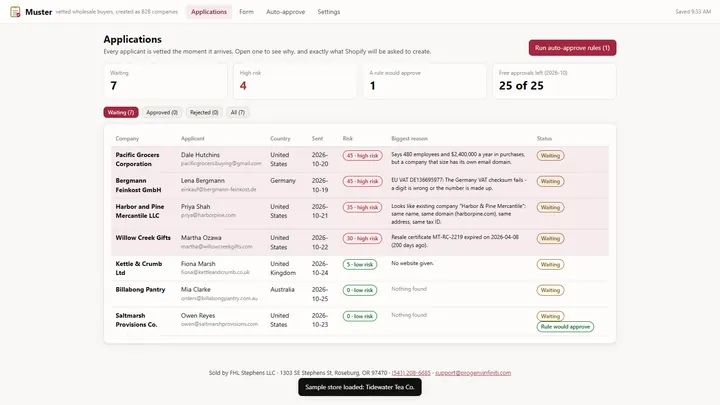This screenshot has height=405, width=720.
Task: Click the High risk summary card
Action: click(x=295, y=81)
